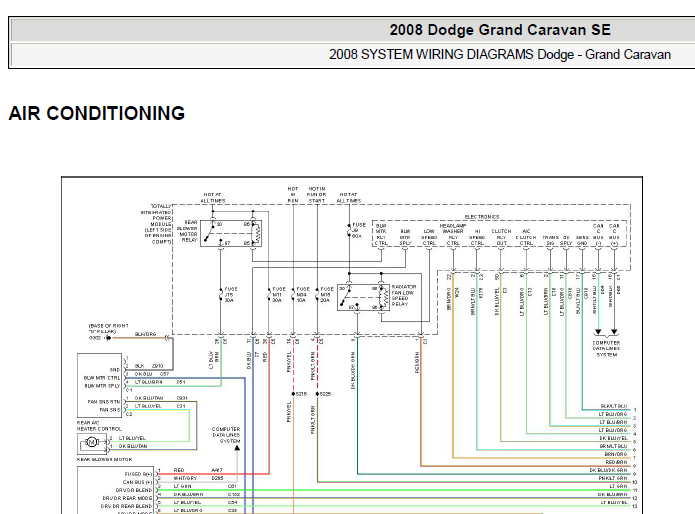Click the 'CAN C BUS (-)' terminal label
This screenshot has width=695, height=514.
coord(598,234)
